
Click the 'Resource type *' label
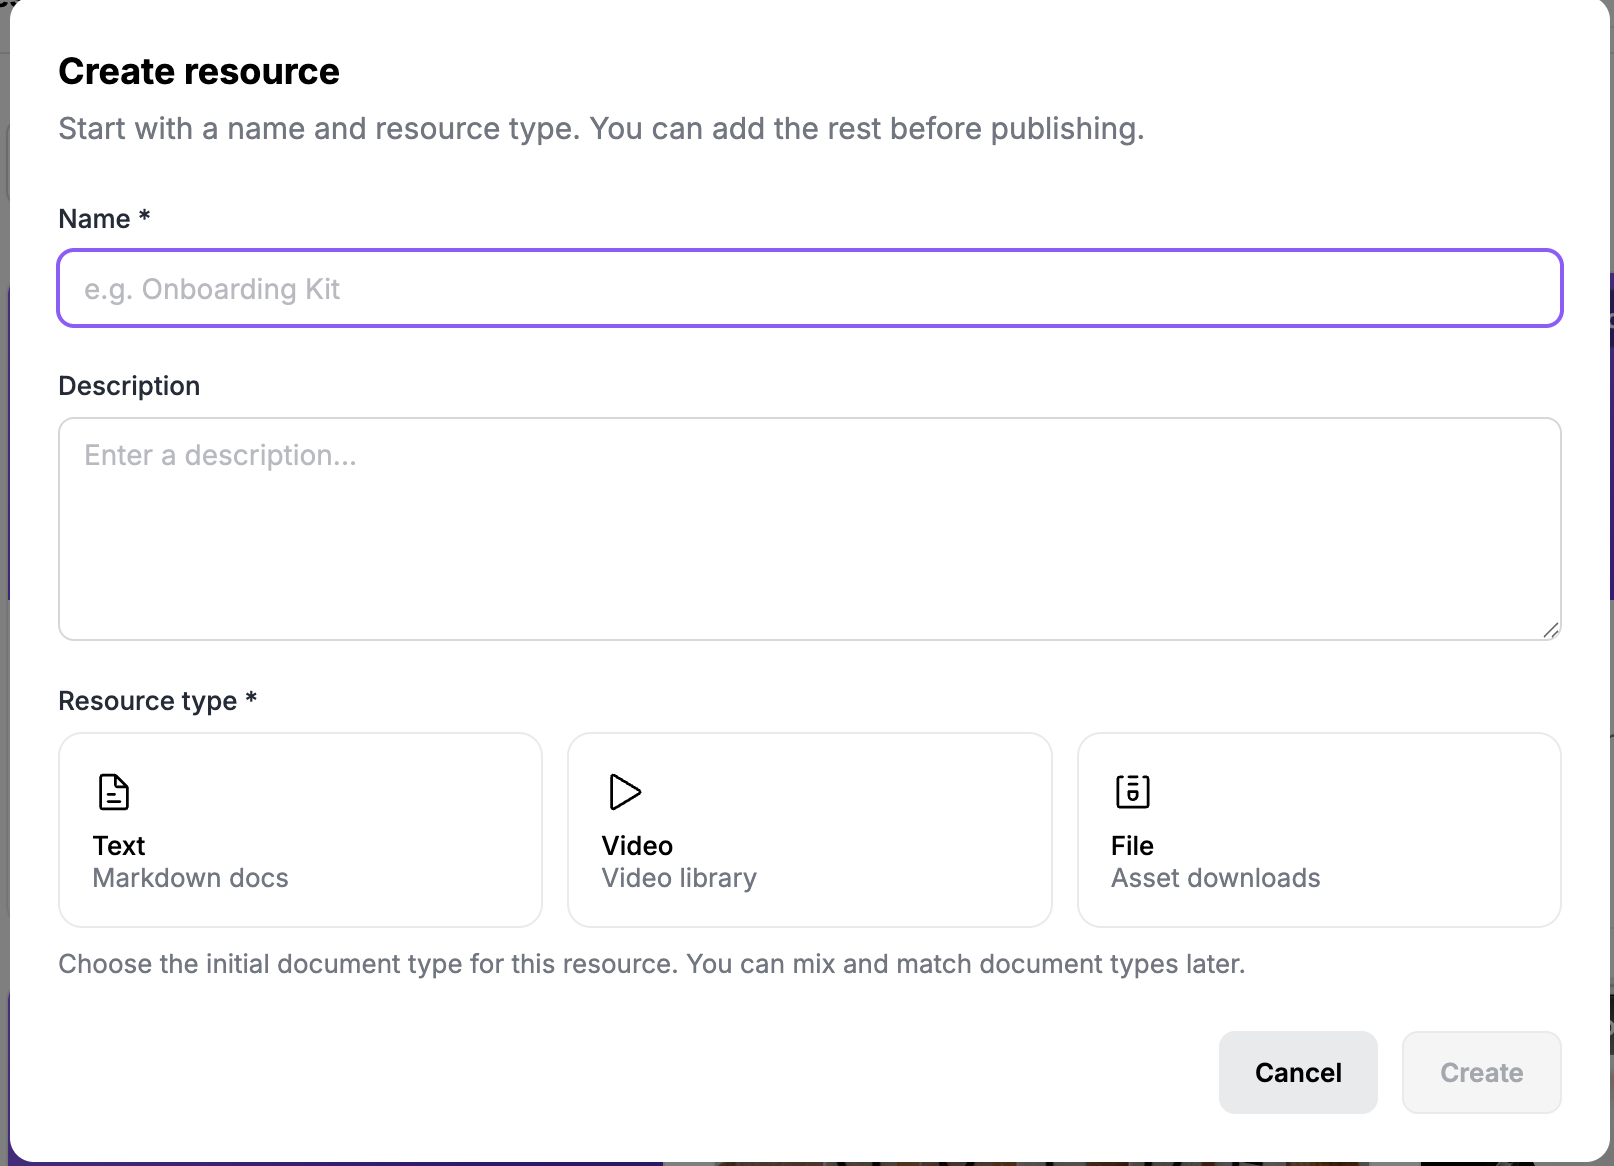[x=158, y=700]
